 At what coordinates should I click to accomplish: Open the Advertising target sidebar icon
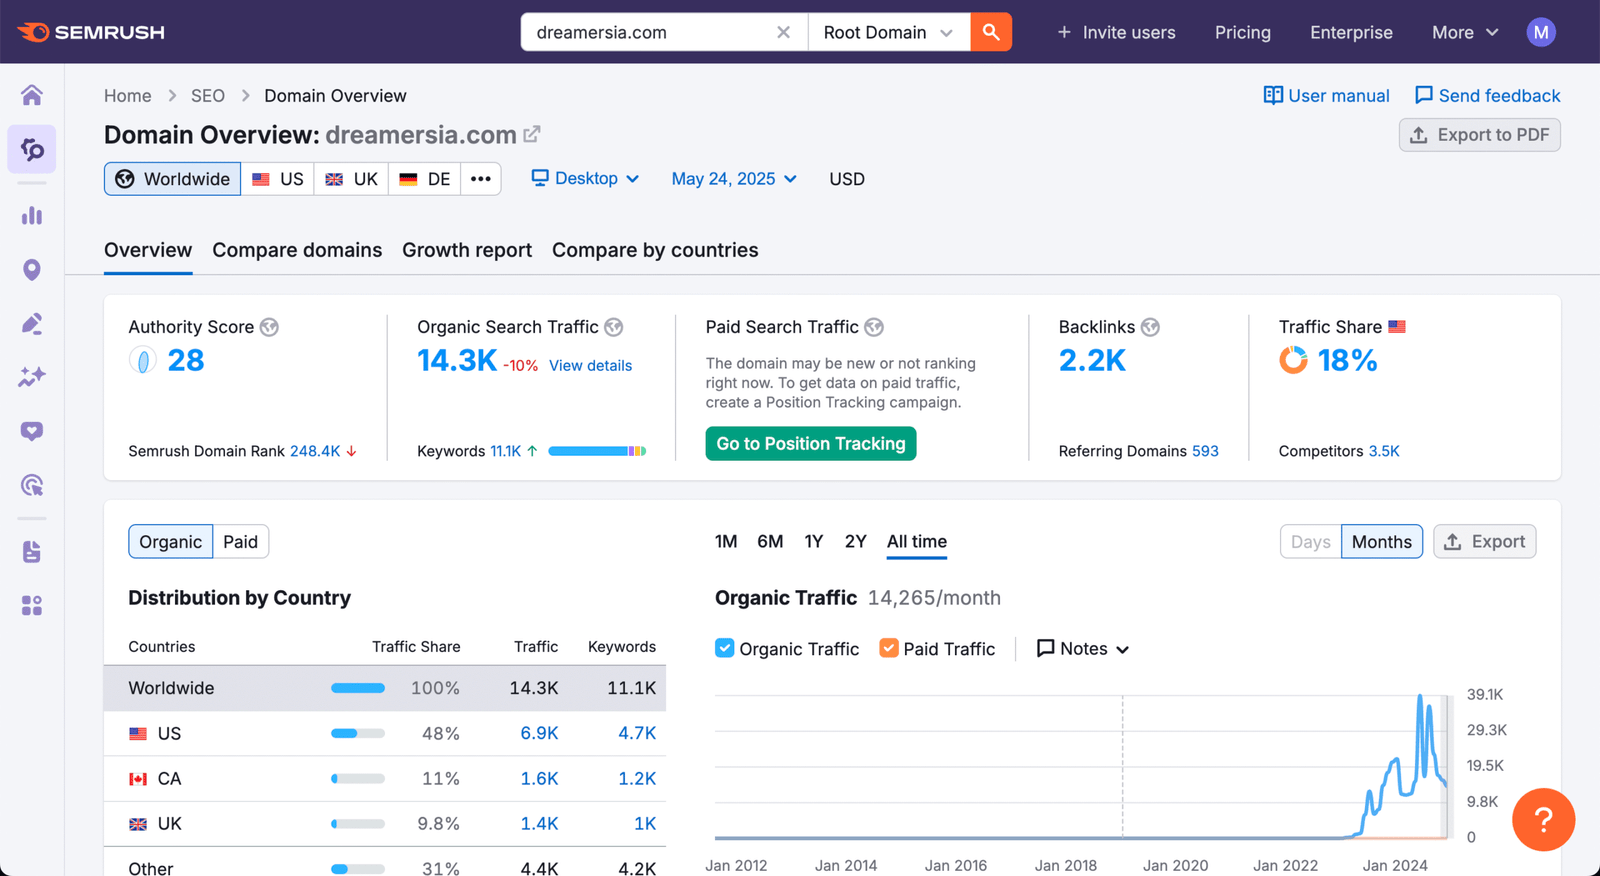tap(32, 485)
